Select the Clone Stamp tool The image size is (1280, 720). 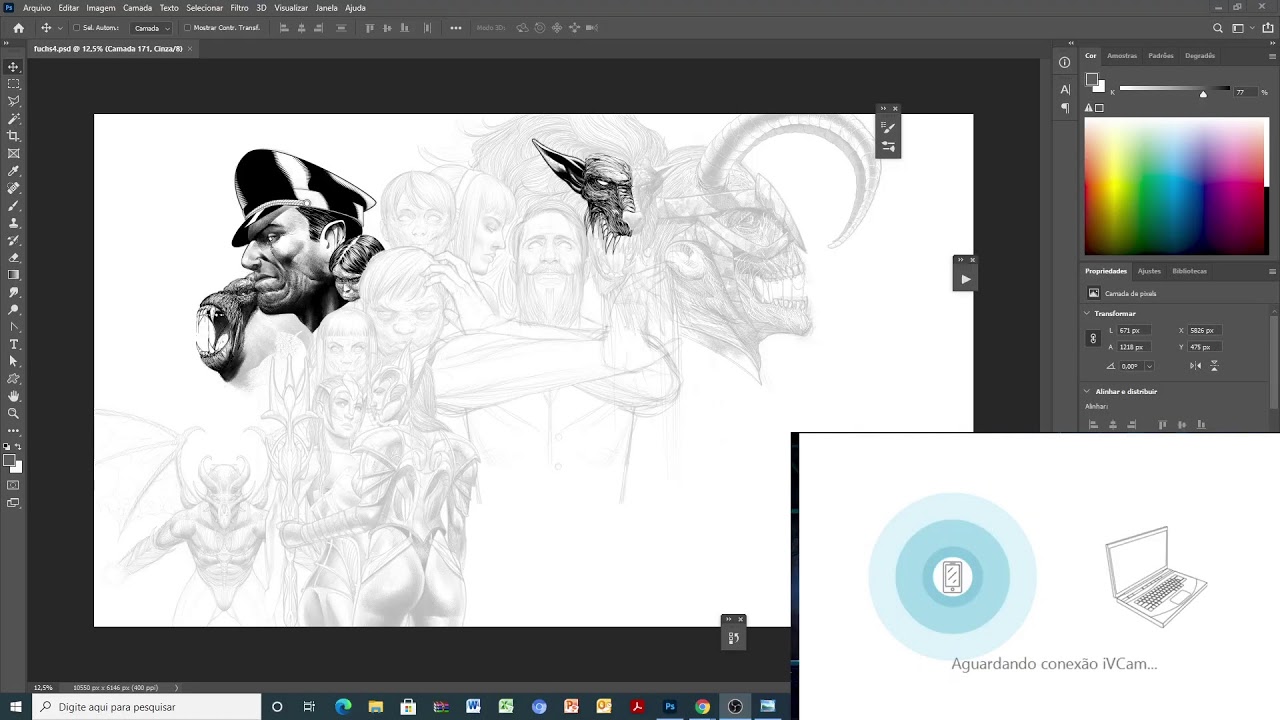[x=13, y=224]
